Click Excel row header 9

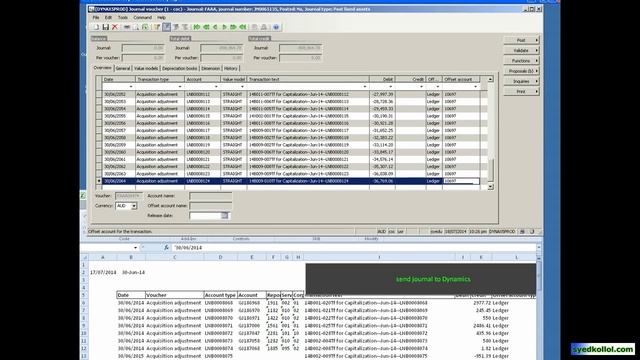coord(84,326)
